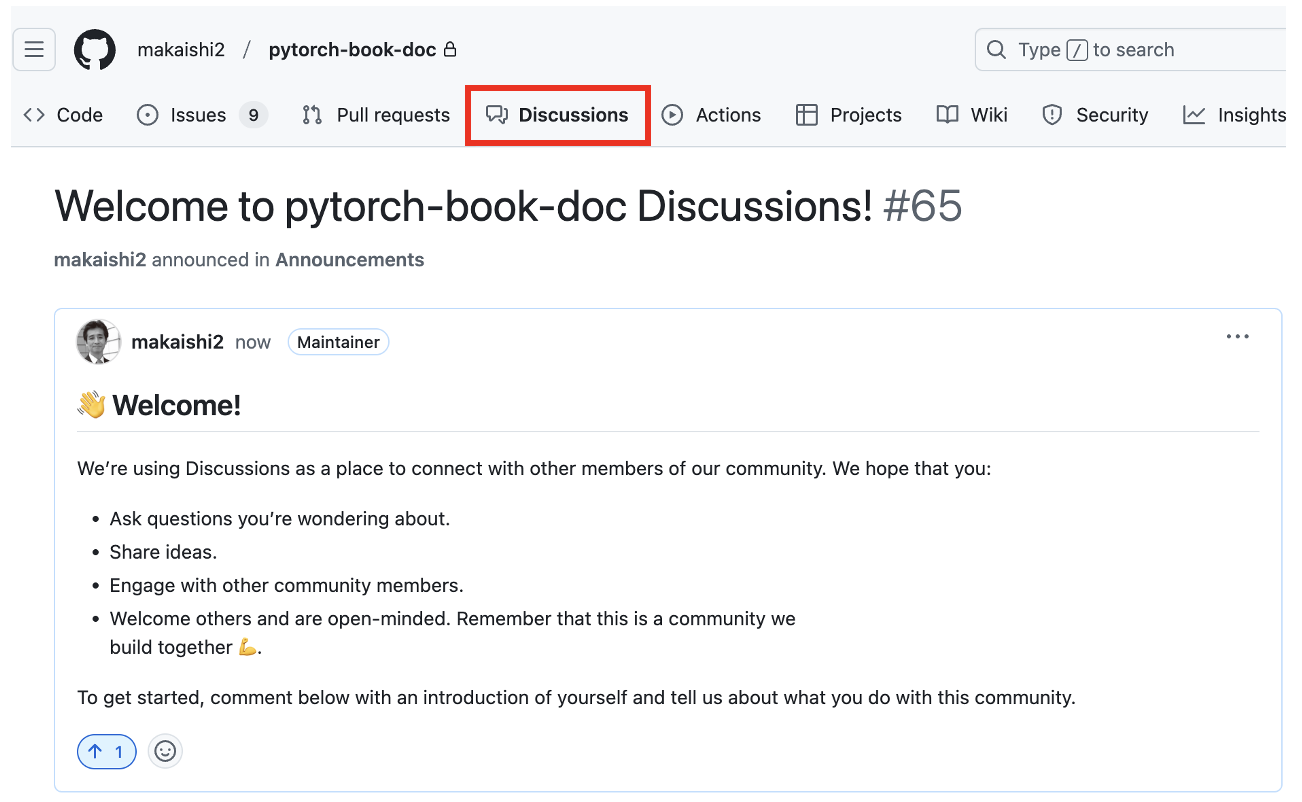The height and width of the screenshot is (802, 1302).
Task: Switch to the Code tab
Action: [63, 115]
